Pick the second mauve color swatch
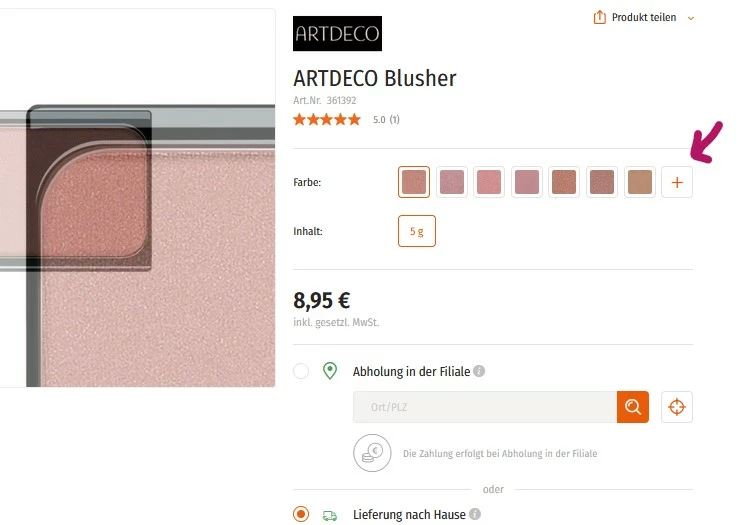 452,182
